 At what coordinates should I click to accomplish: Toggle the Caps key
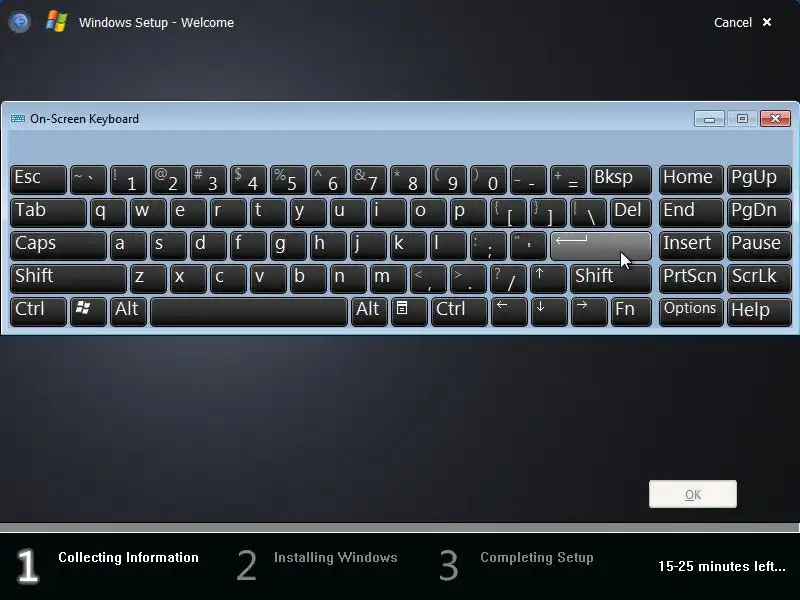[58, 246]
